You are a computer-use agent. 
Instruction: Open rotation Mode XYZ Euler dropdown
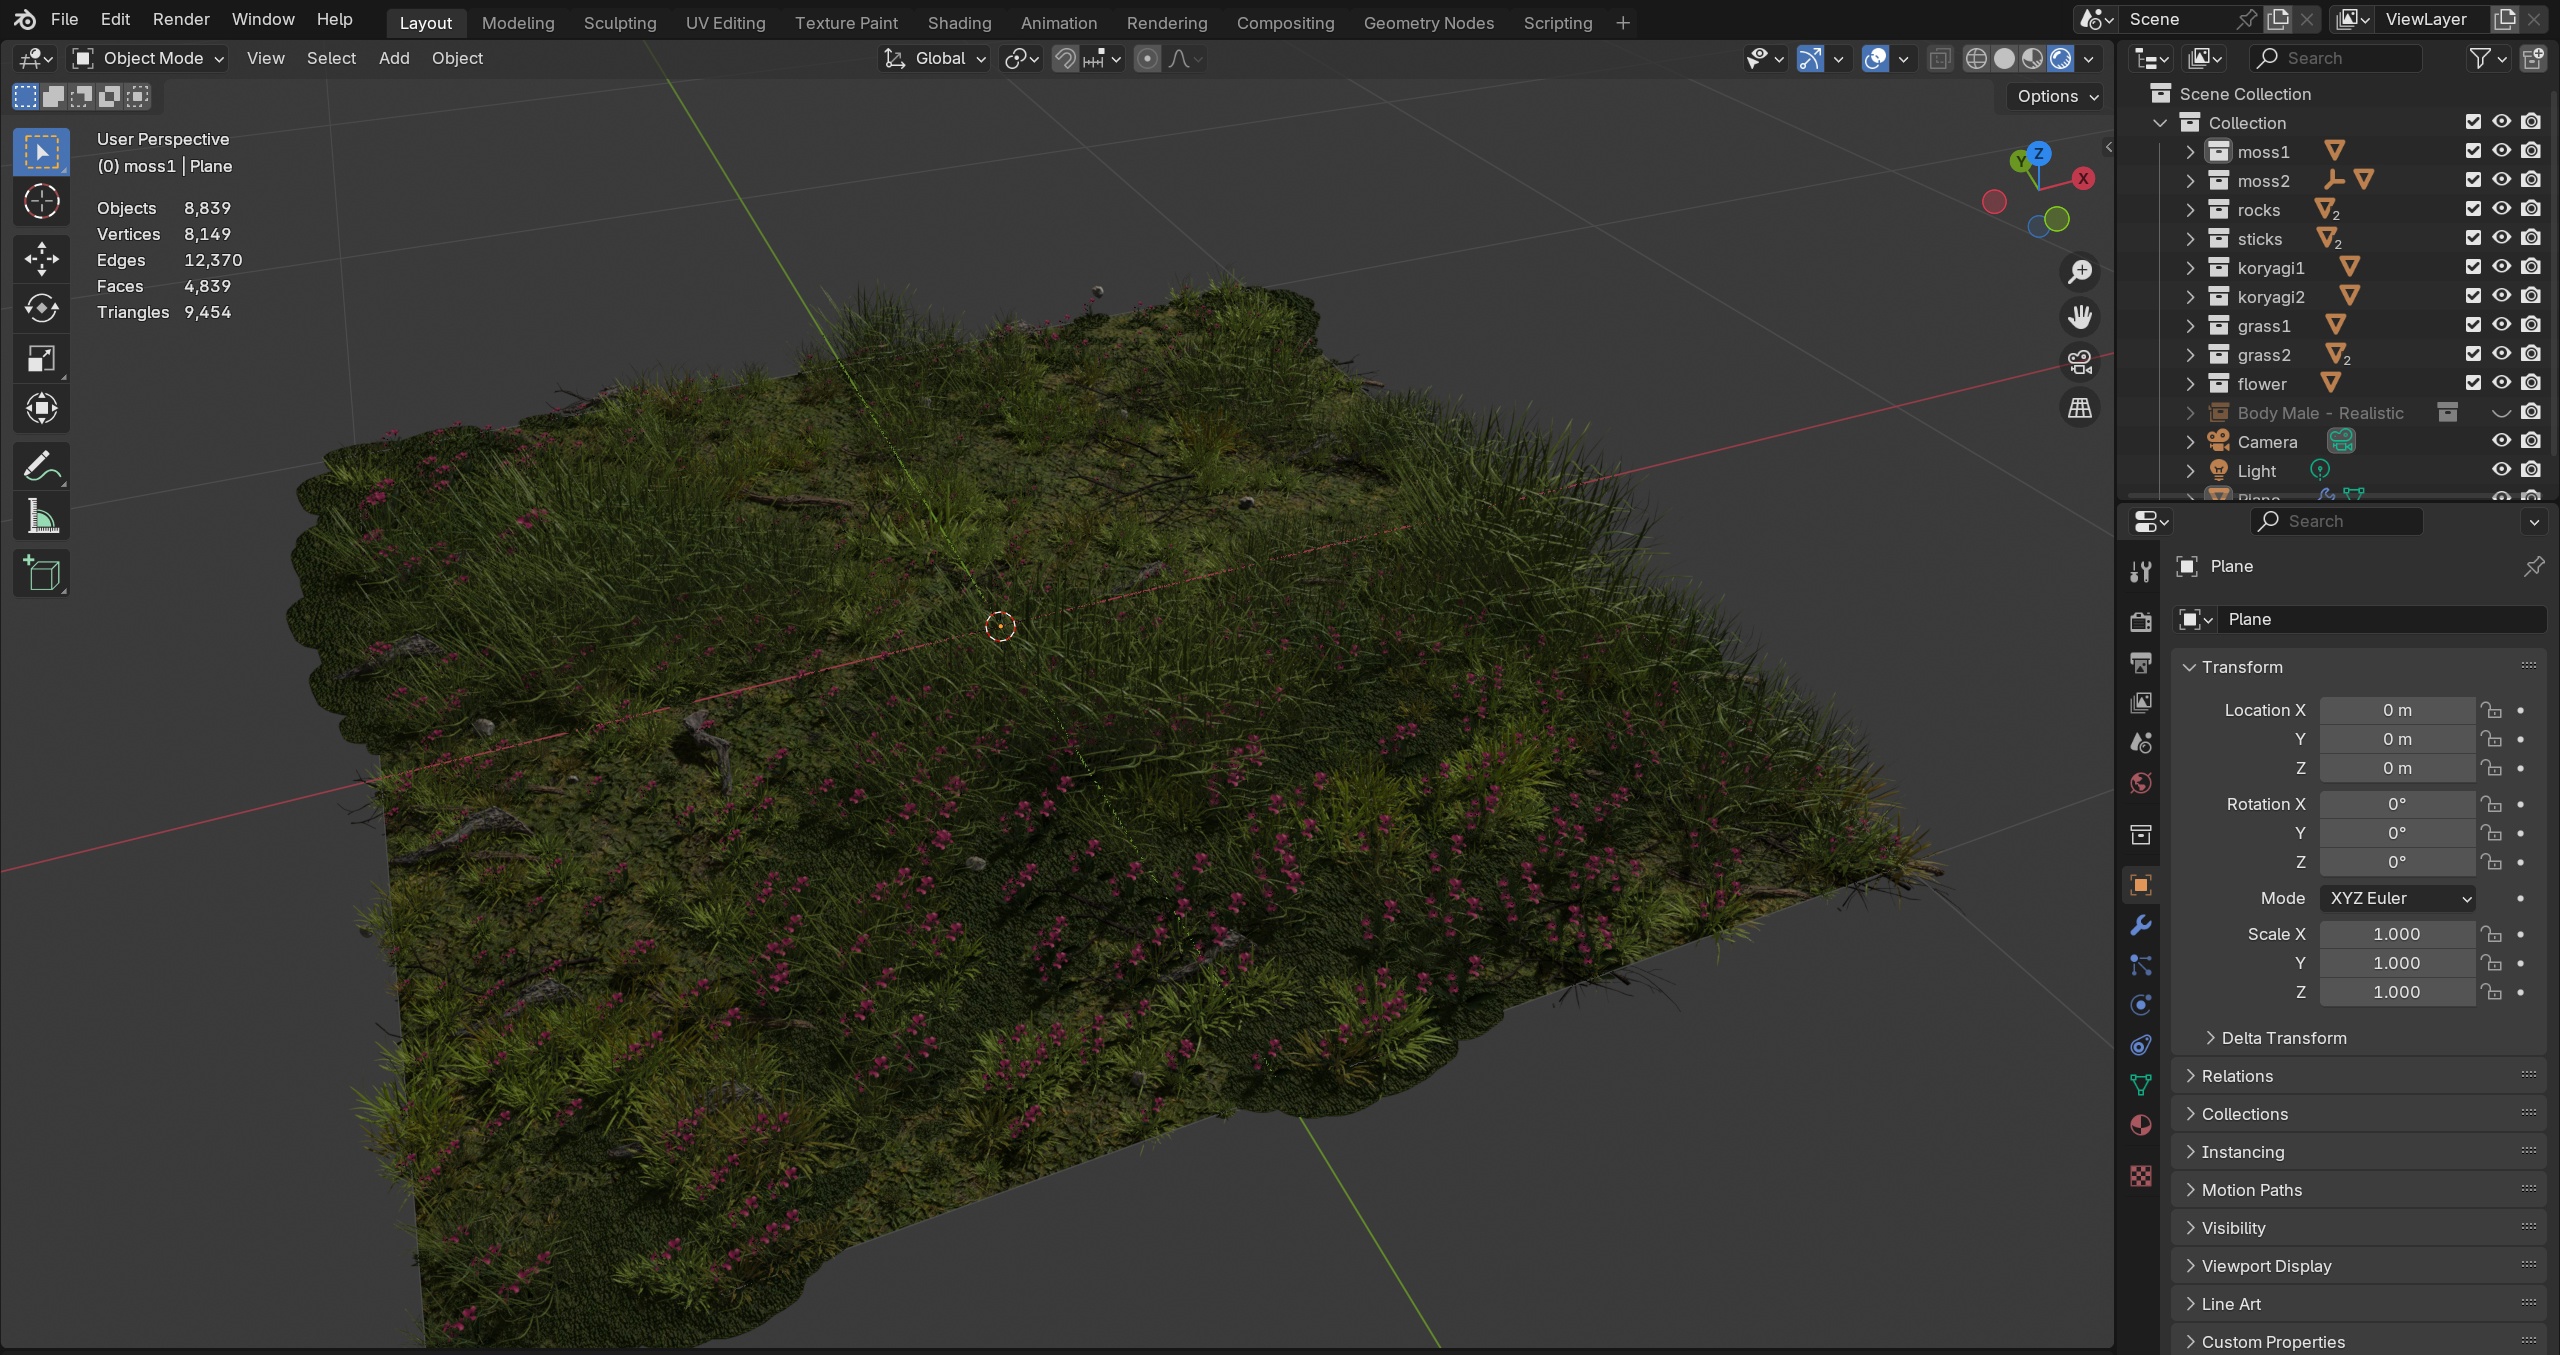(2397, 898)
